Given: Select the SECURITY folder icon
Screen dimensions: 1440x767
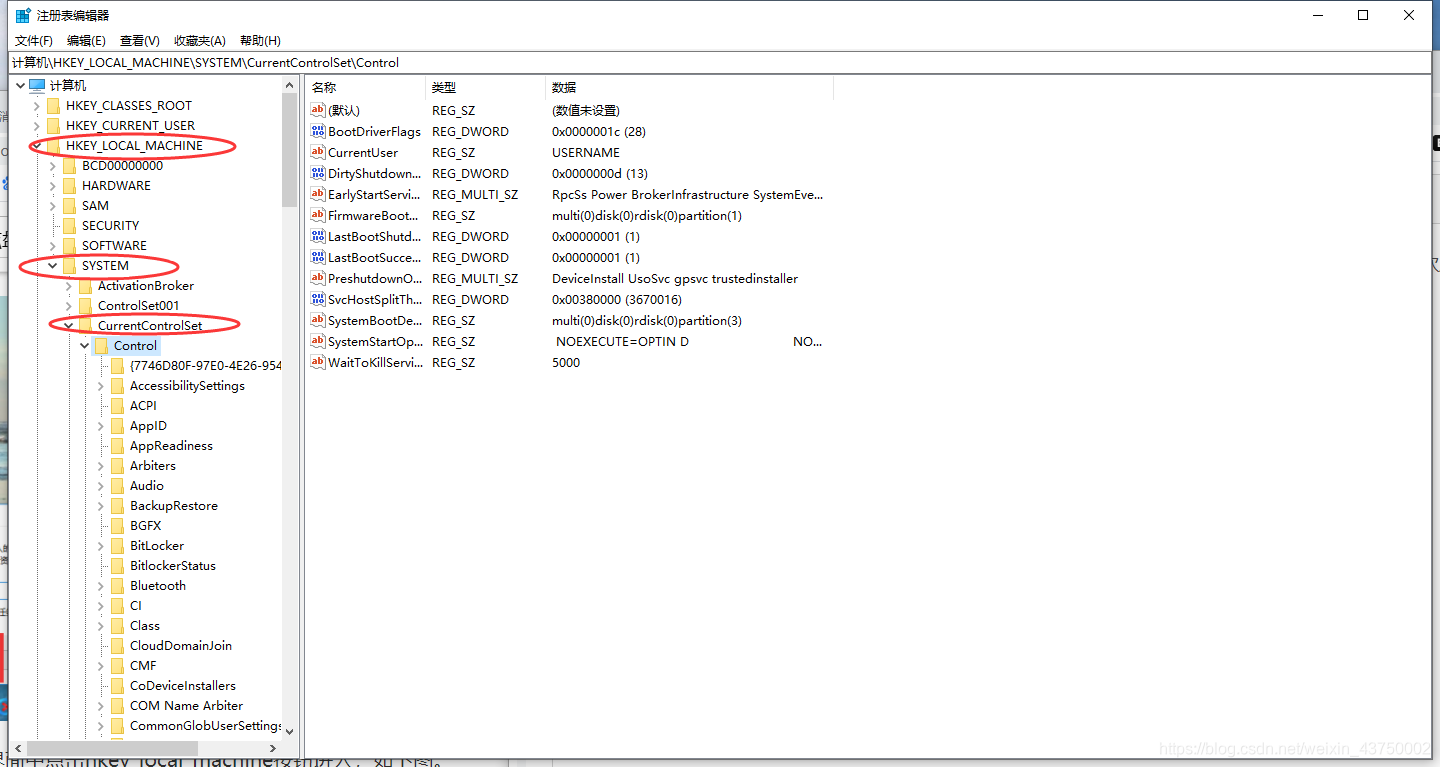Looking at the screenshot, I should click(x=69, y=226).
